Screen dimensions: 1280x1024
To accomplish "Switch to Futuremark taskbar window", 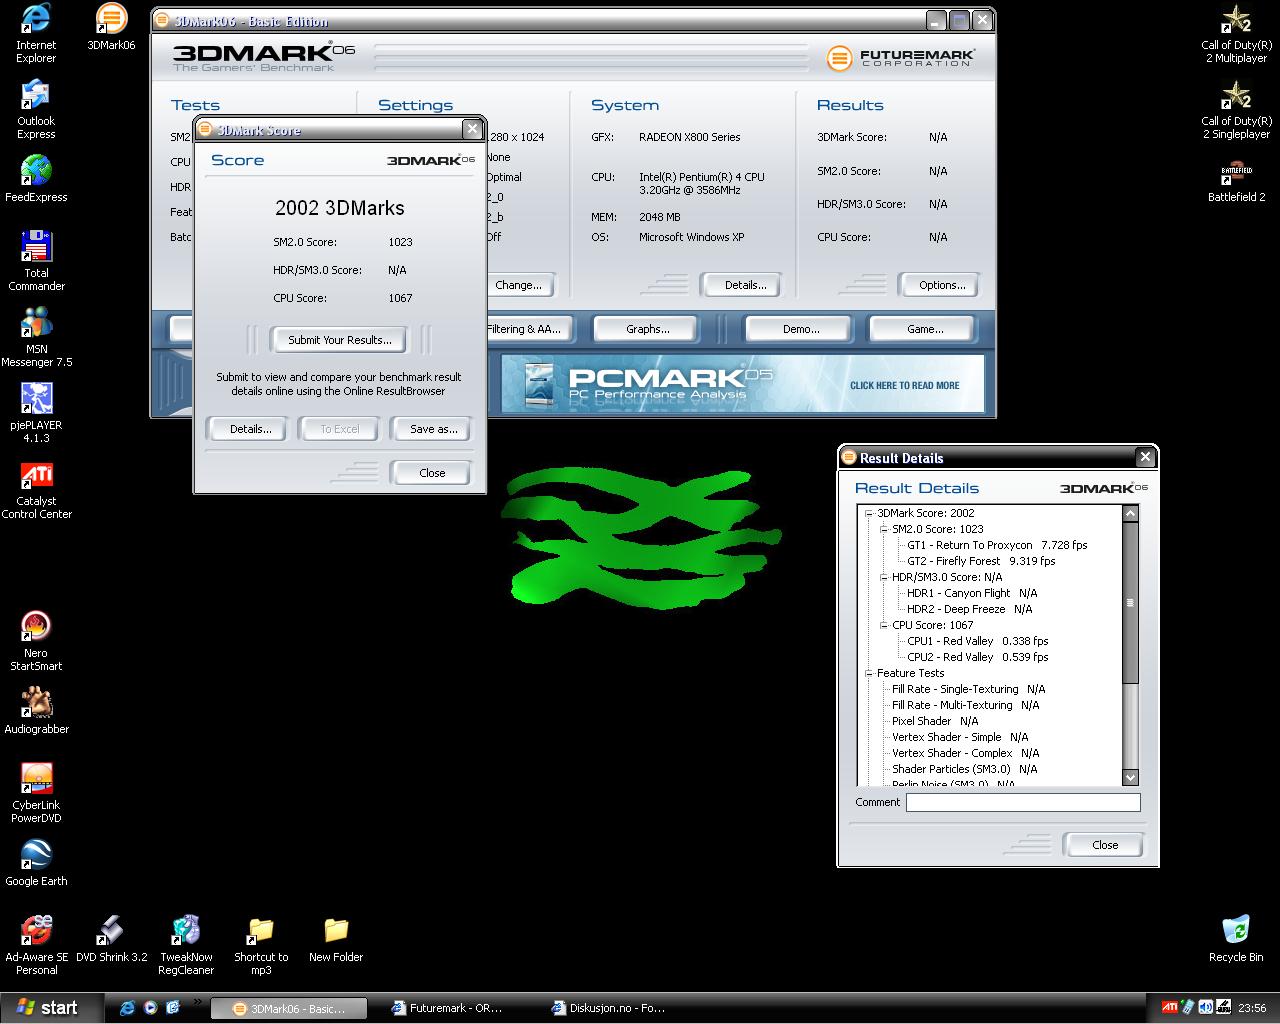I will tap(448, 1008).
